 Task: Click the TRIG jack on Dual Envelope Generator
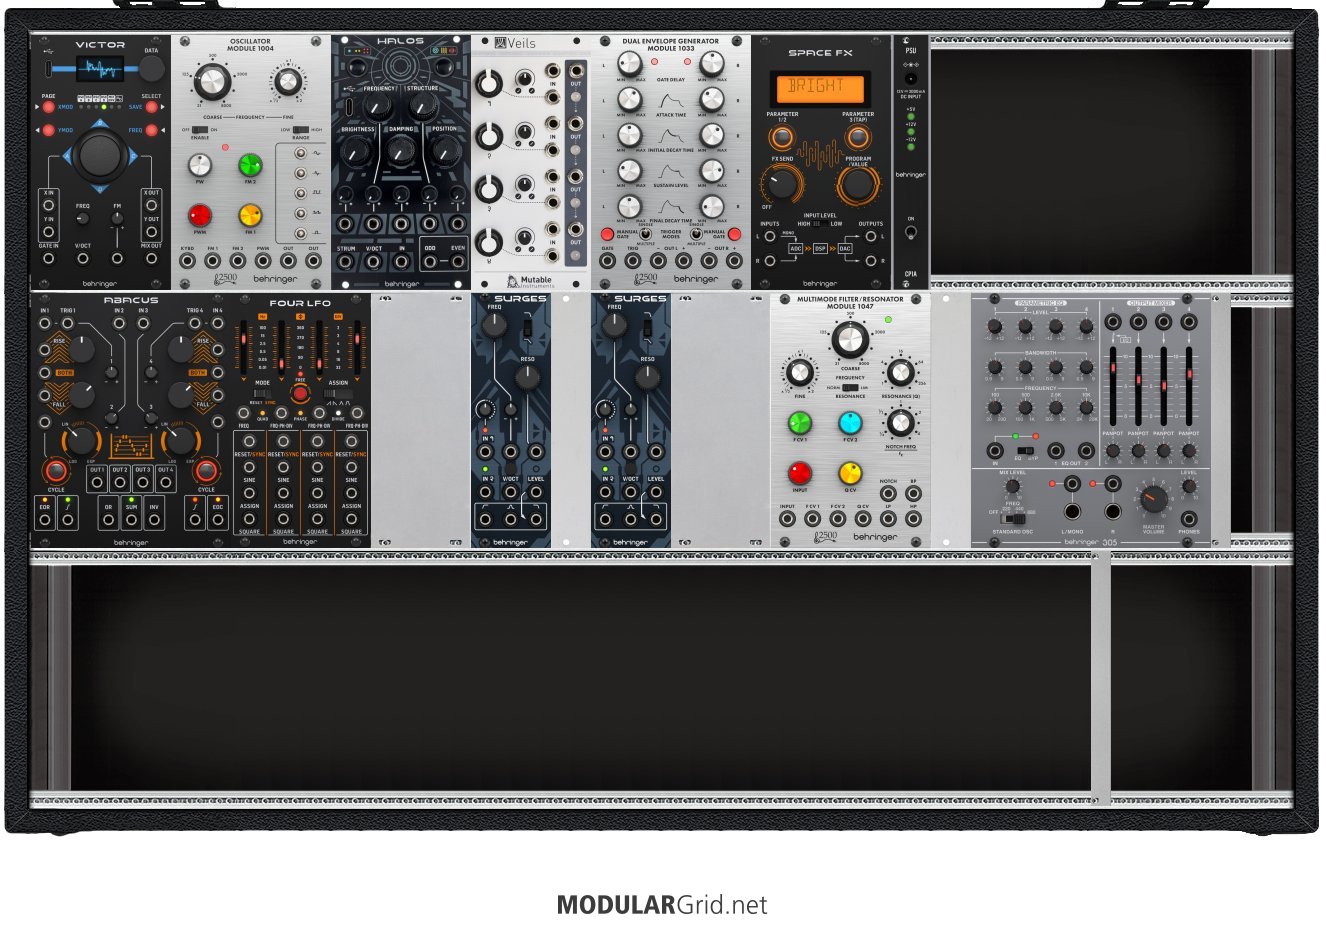point(632,261)
